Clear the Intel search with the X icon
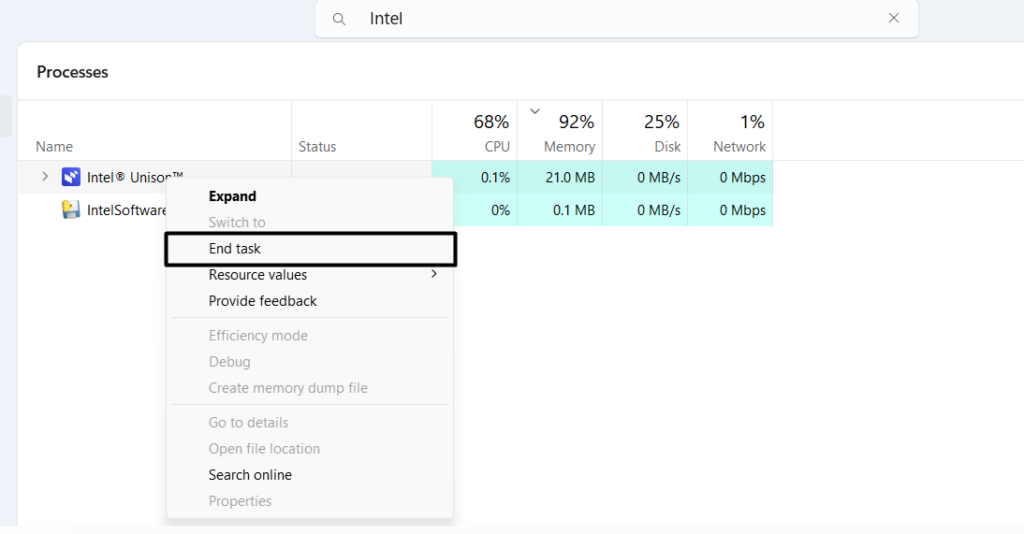Viewport: 1024px width, 534px height. click(x=893, y=18)
